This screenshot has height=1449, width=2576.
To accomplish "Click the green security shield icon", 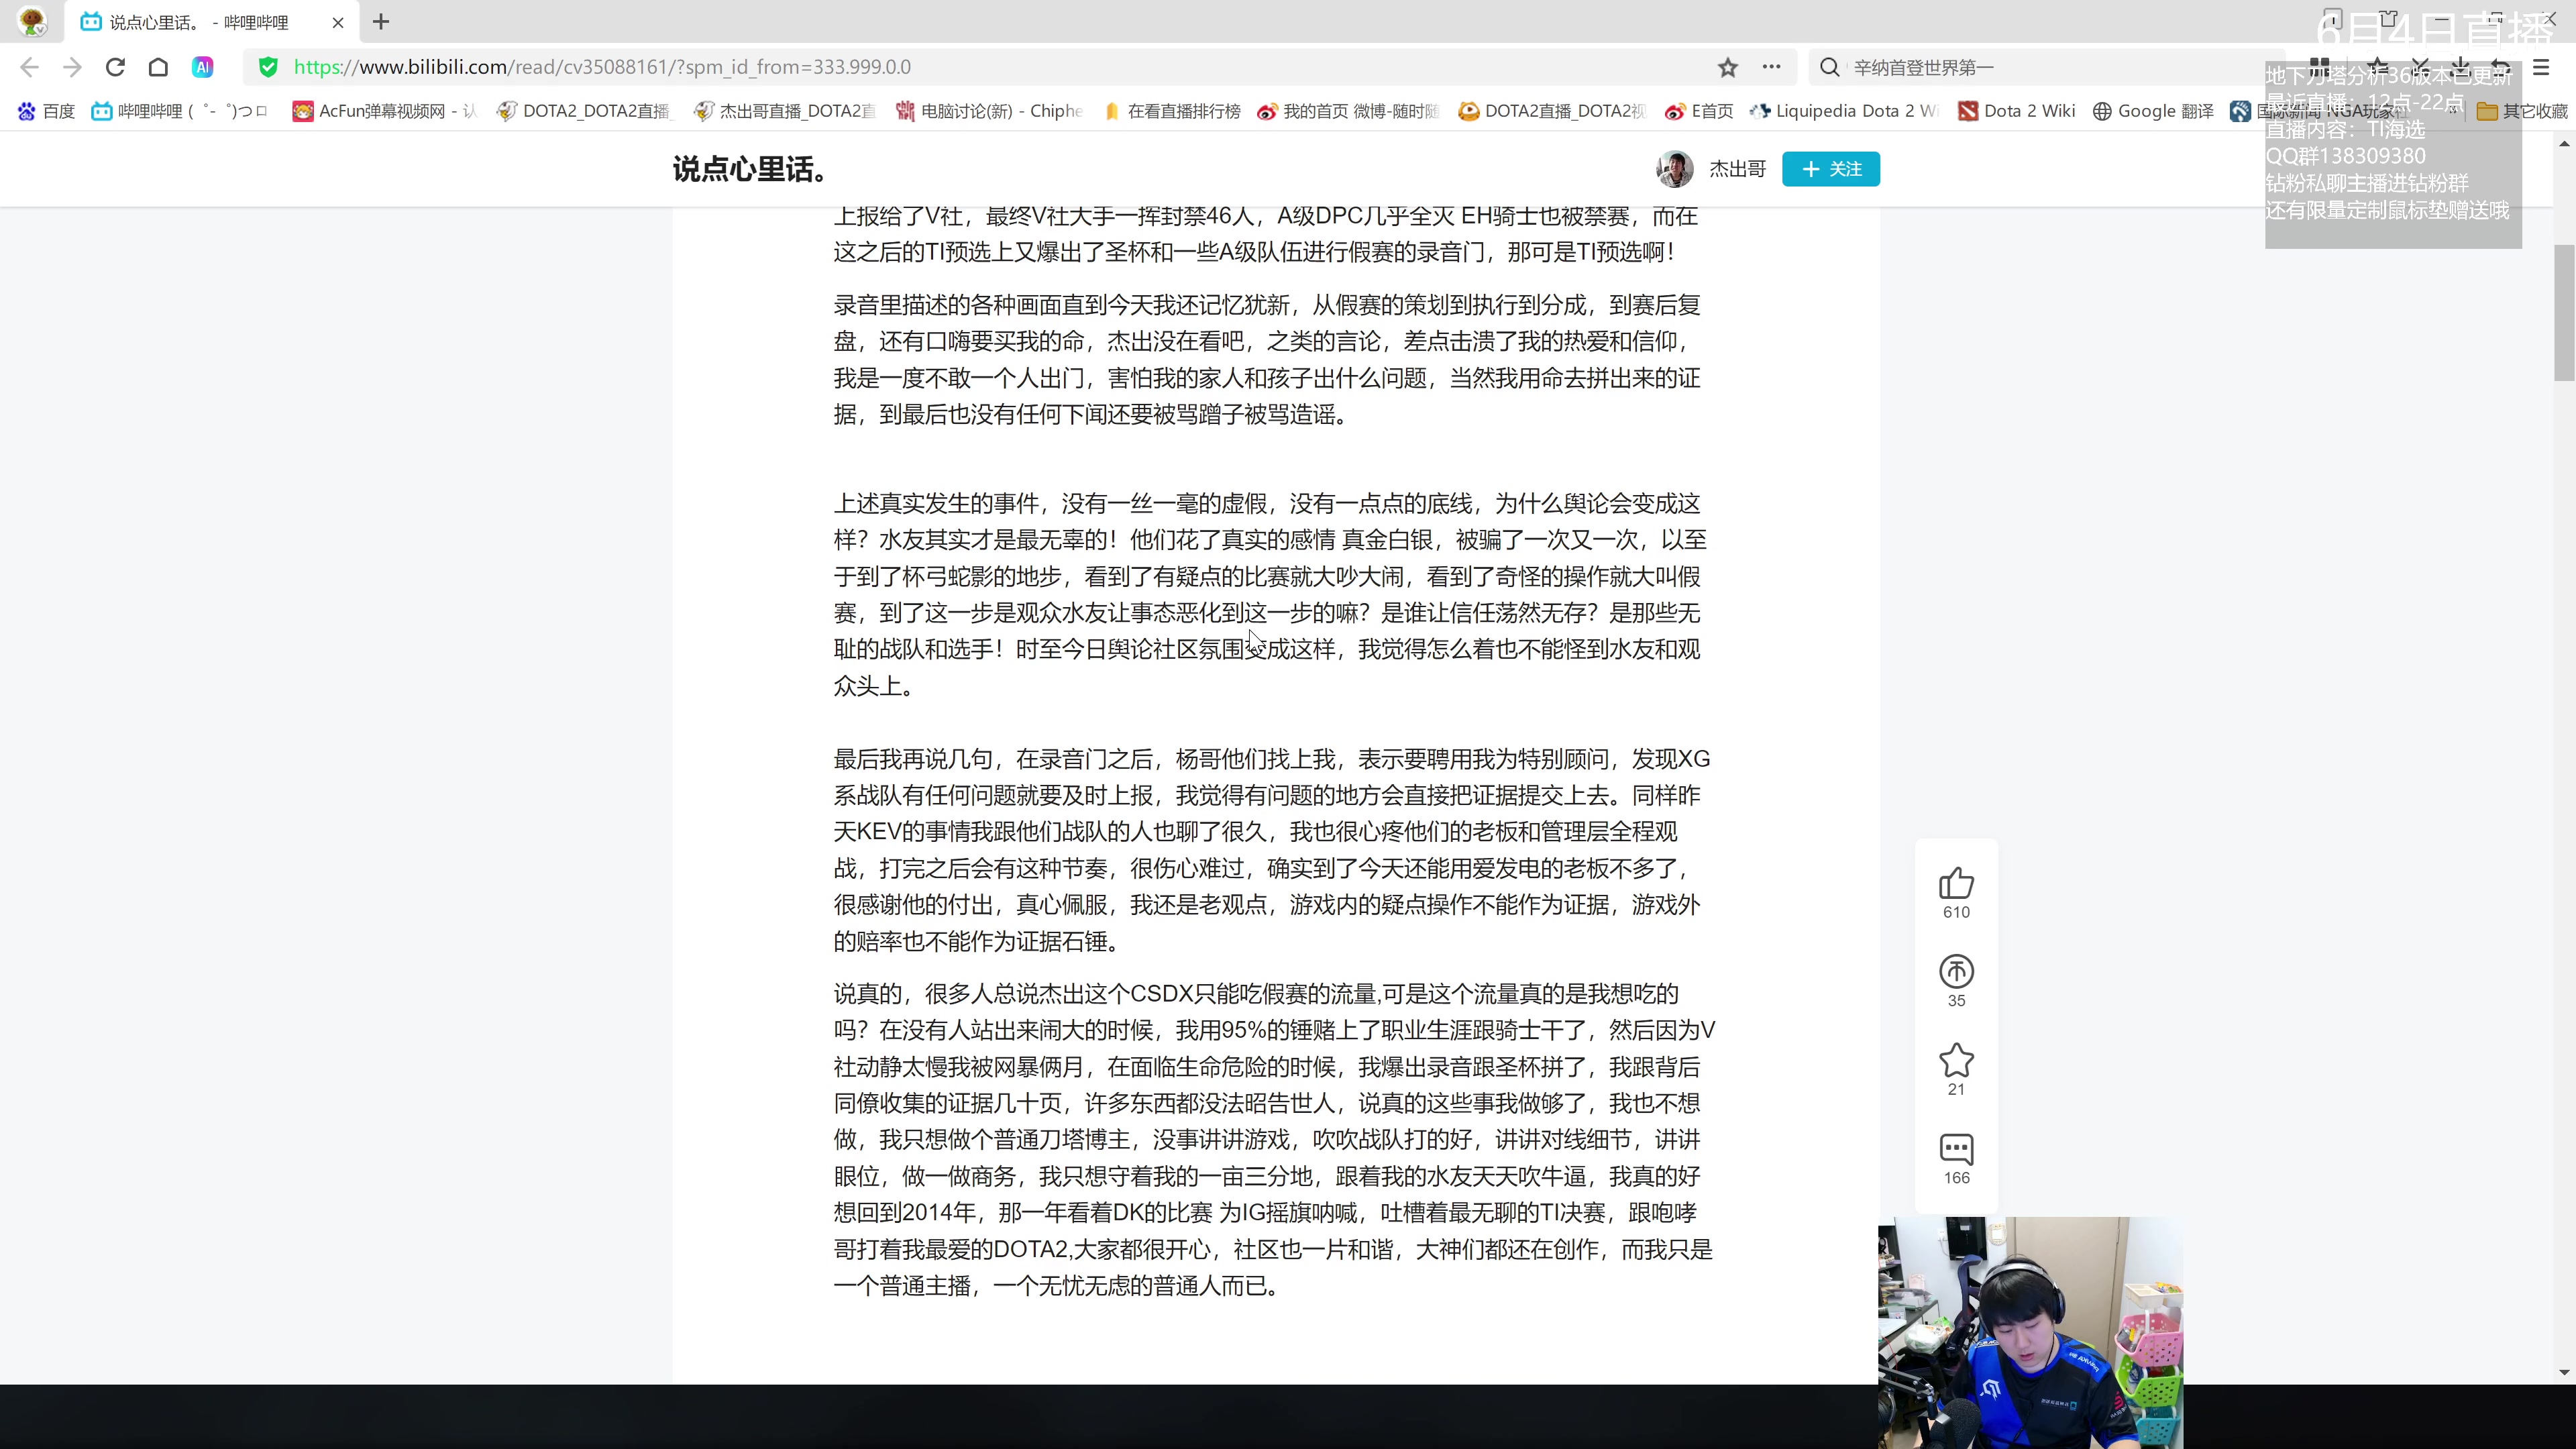I will [x=267, y=67].
